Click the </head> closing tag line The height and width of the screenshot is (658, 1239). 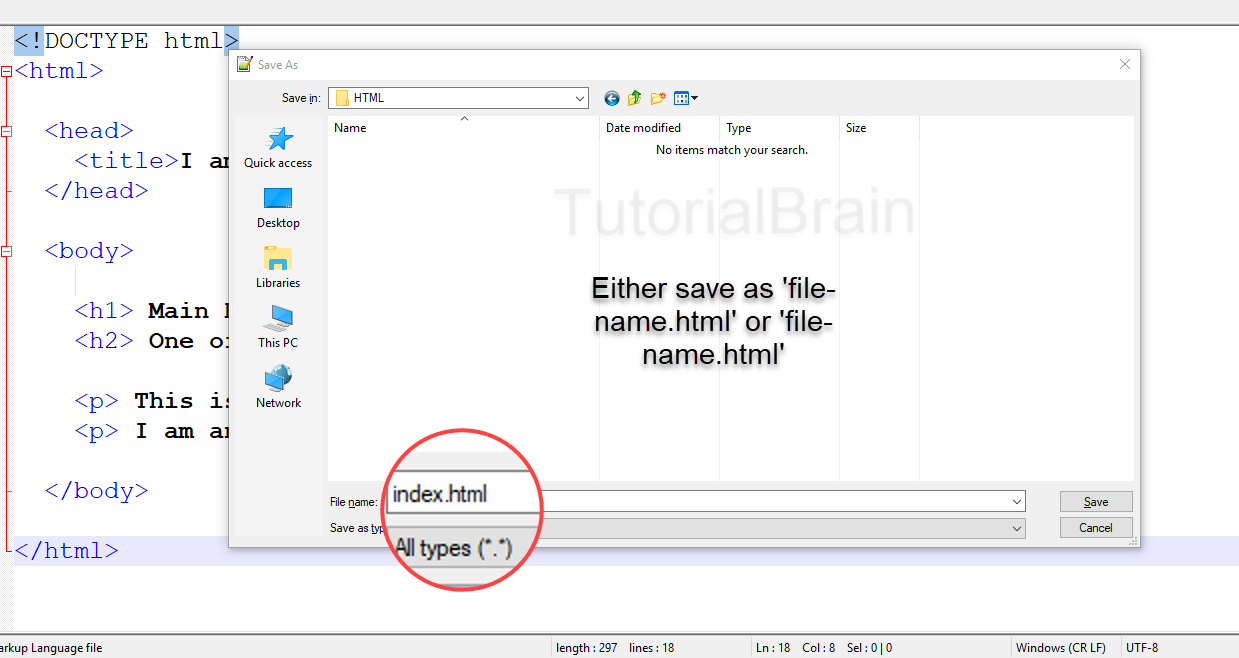(96, 191)
